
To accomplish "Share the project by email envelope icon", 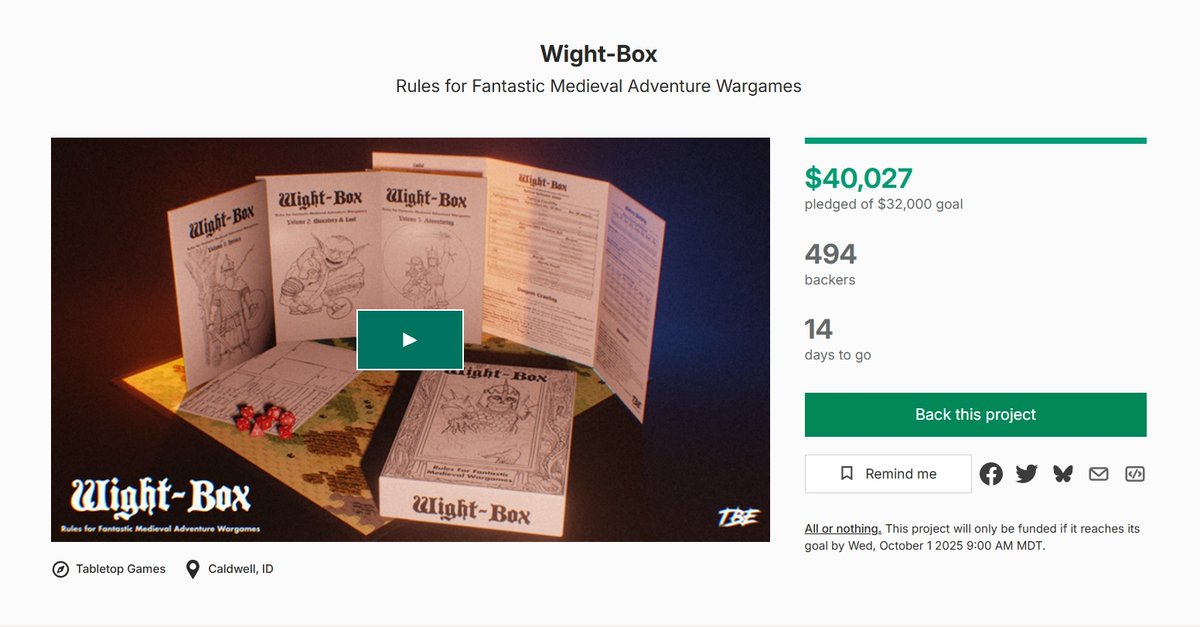I will pos(1099,474).
